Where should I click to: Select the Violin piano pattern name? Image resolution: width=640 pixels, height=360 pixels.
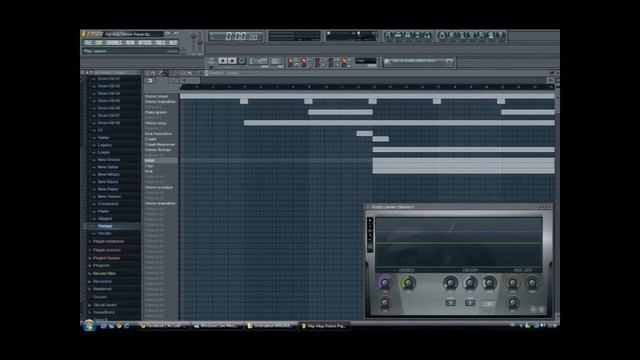click(x=157, y=96)
